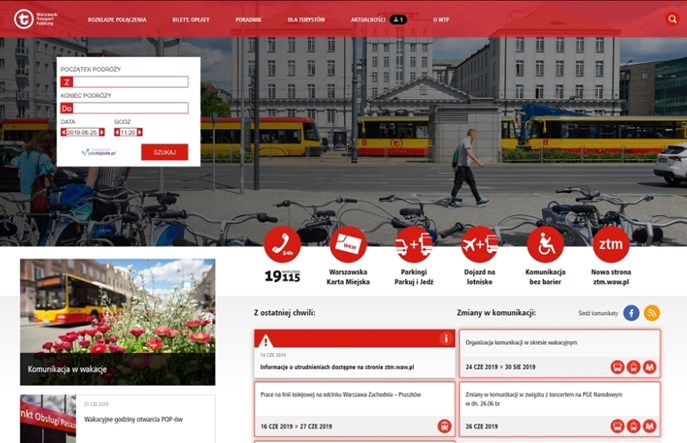The width and height of the screenshot is (687, 443).
Task: Open Bilety, Opłaty menu
Action: point(191,20)
